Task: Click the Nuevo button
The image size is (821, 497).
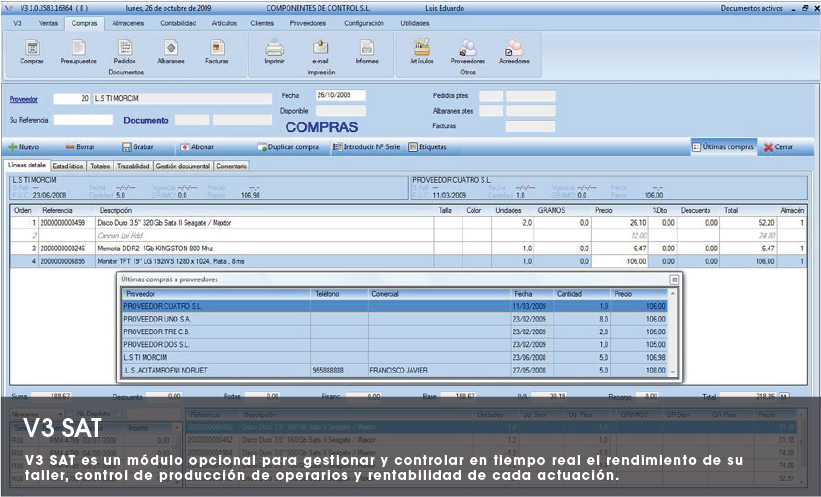Action: pos(23,147)
